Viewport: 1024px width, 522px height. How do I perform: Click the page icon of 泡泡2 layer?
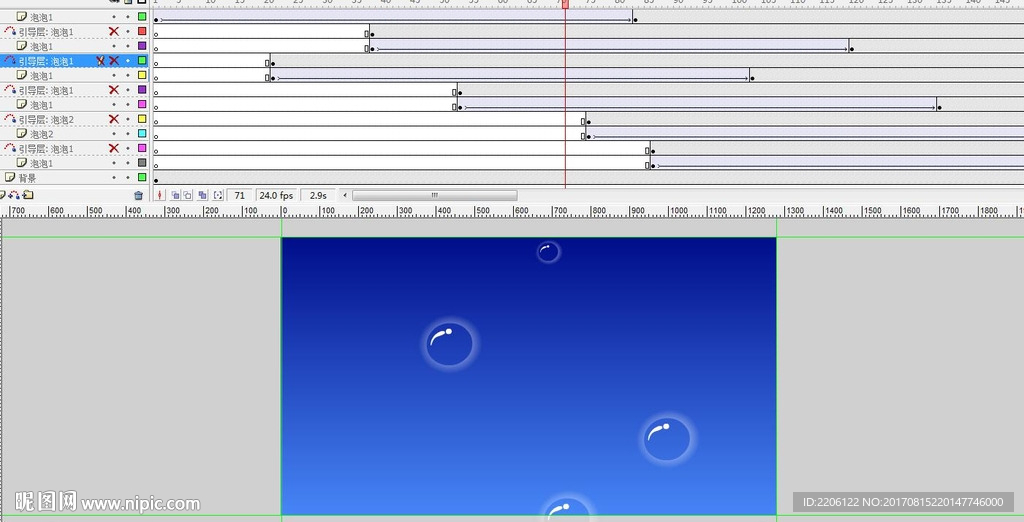pyautogui.click(x=22, y=133)
